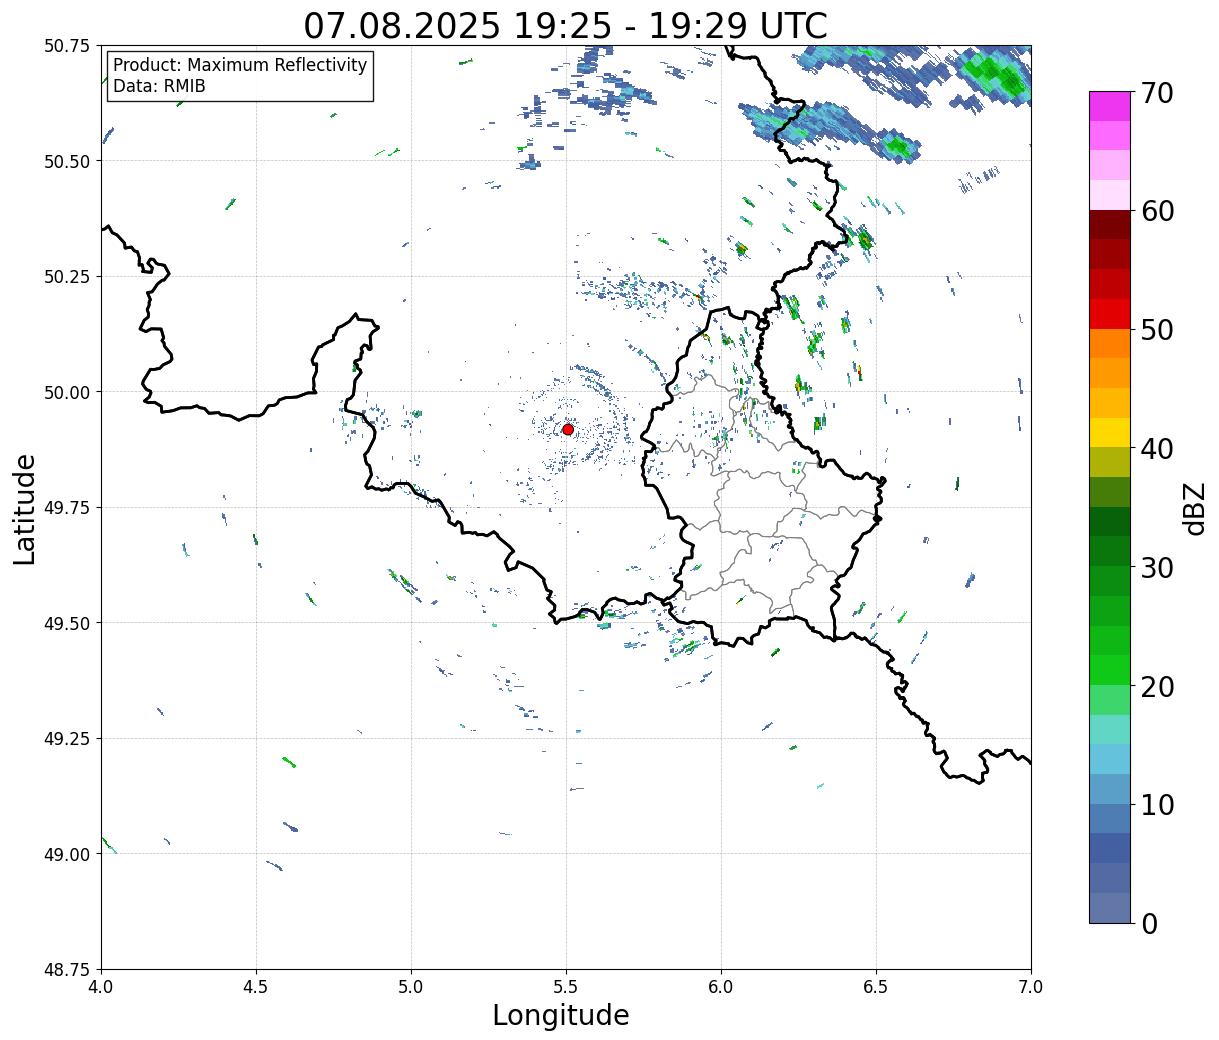Pick the bright magenta top colorbar segment
This screenshot has width=1219, height=1040.
pos(1110,106)
